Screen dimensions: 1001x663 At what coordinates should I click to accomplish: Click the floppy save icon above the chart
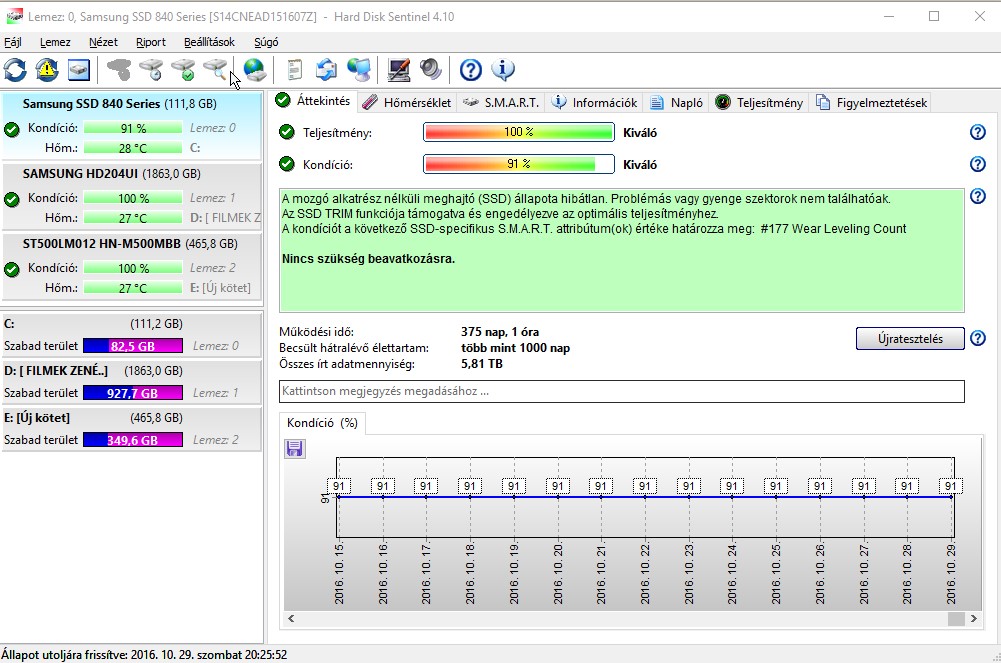tap(294, 449)
